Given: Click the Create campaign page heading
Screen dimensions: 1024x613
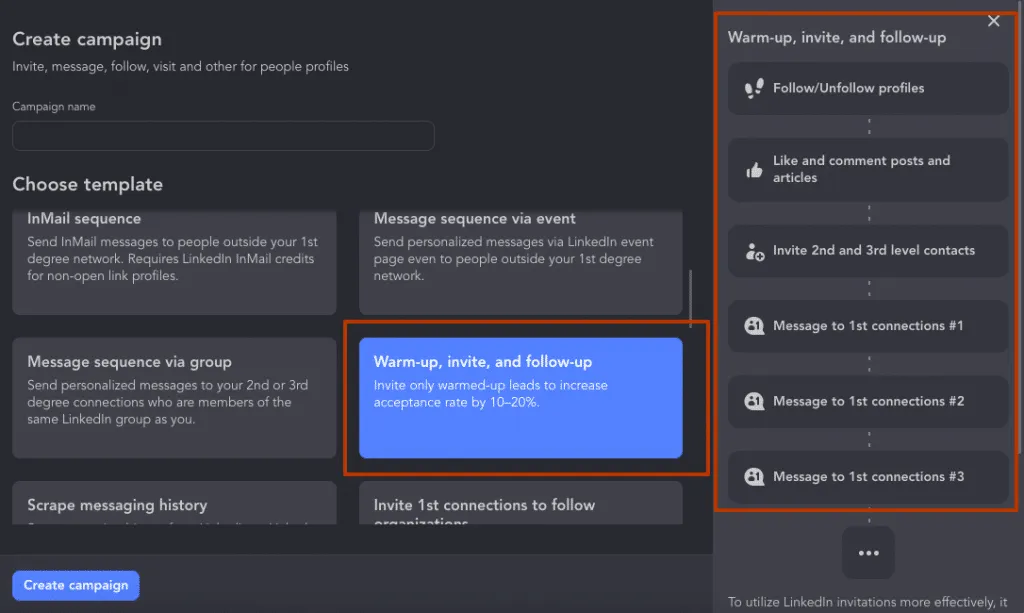Looking at the screenshot, I should point(87,39).
